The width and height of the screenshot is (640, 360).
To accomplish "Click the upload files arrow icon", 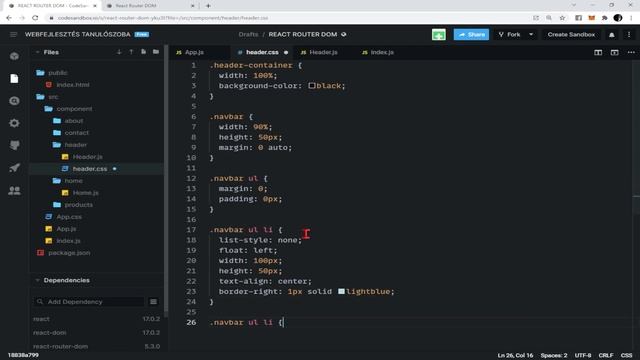I will (131, 52).
